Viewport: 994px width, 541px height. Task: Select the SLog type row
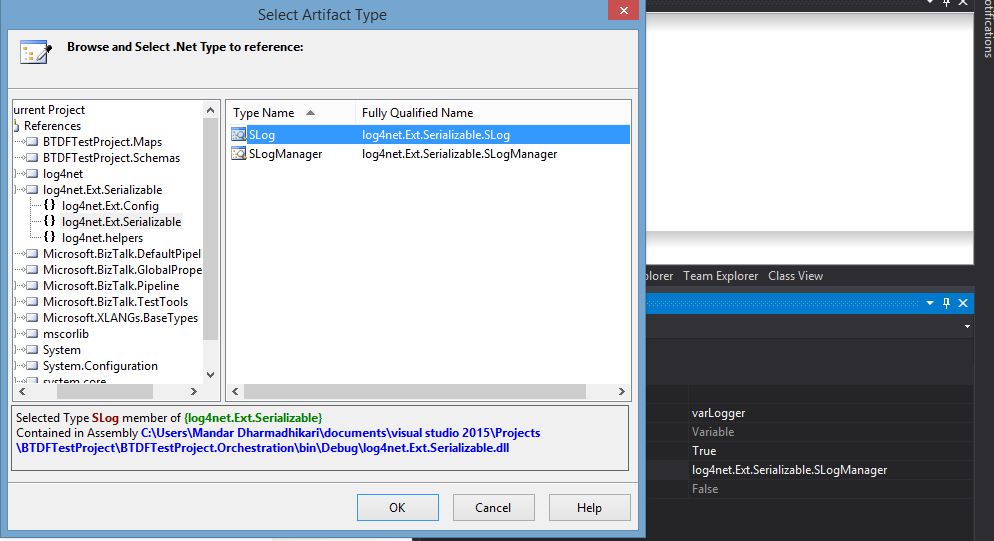coord(430,134)
